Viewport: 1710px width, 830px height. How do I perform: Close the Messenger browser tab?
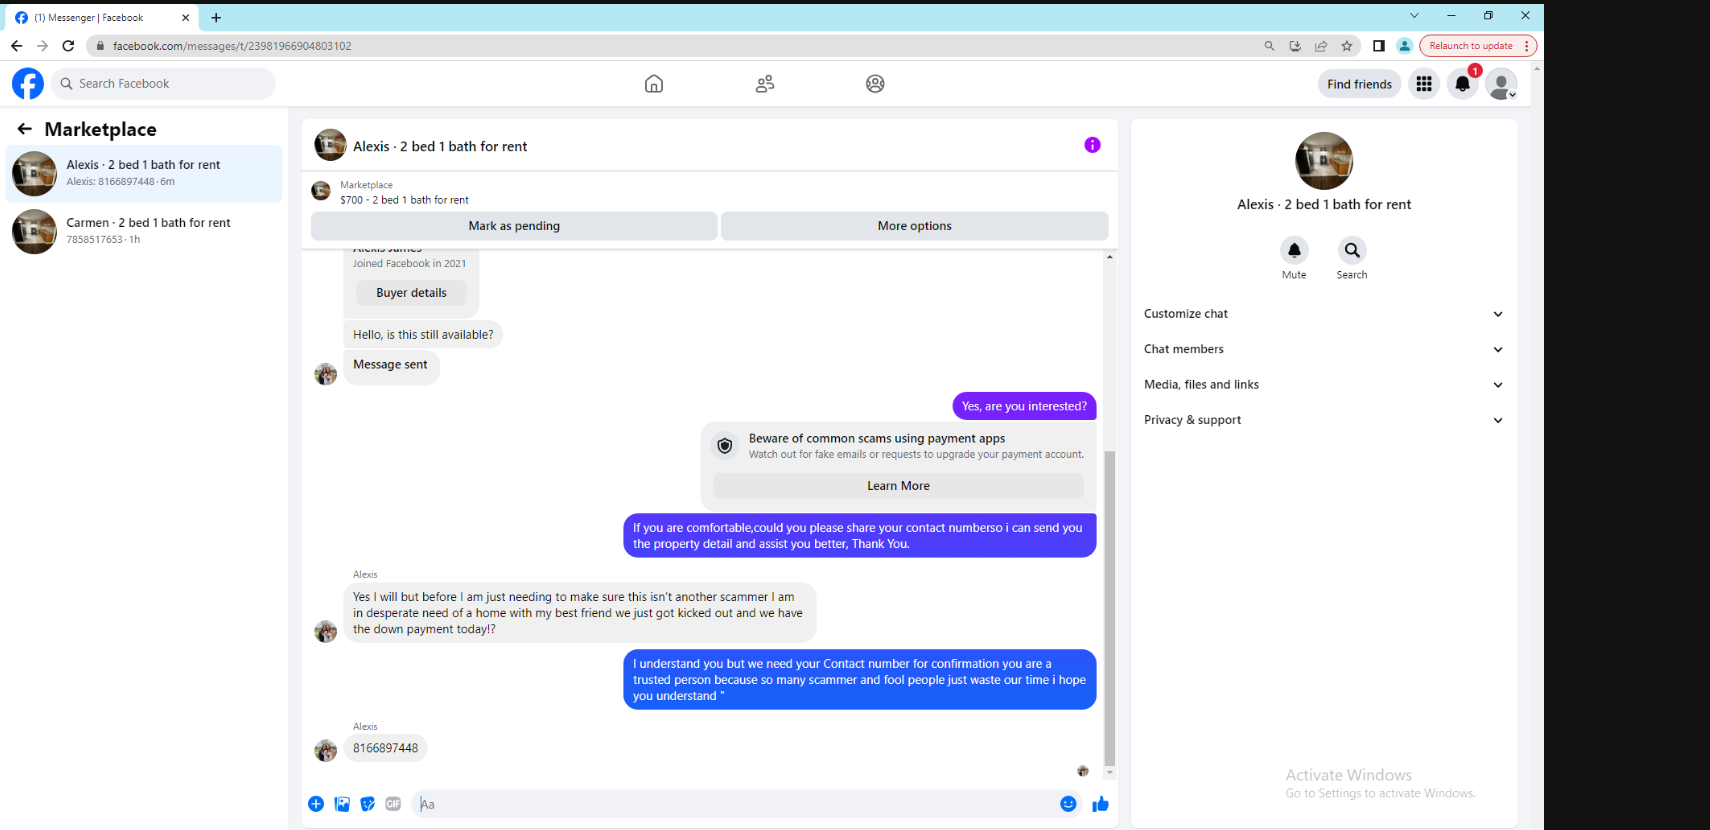pos(185,17)
